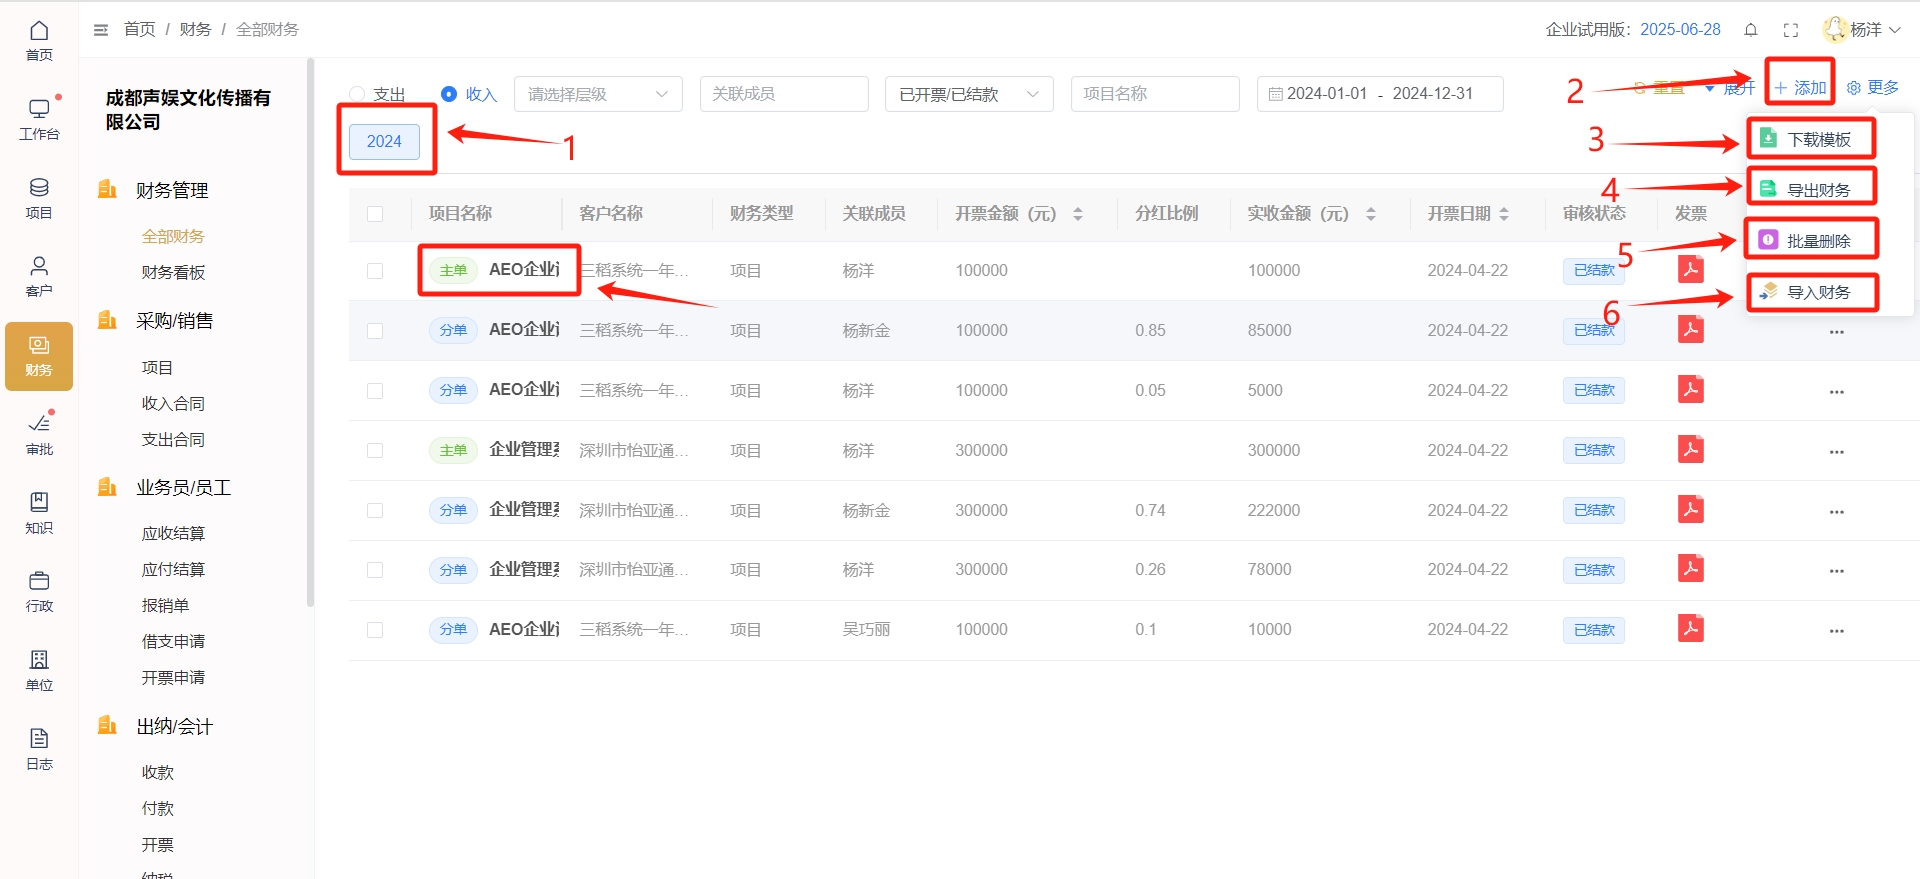
Task: Open the 财务 sidebar icon
Action: [39, 356]
